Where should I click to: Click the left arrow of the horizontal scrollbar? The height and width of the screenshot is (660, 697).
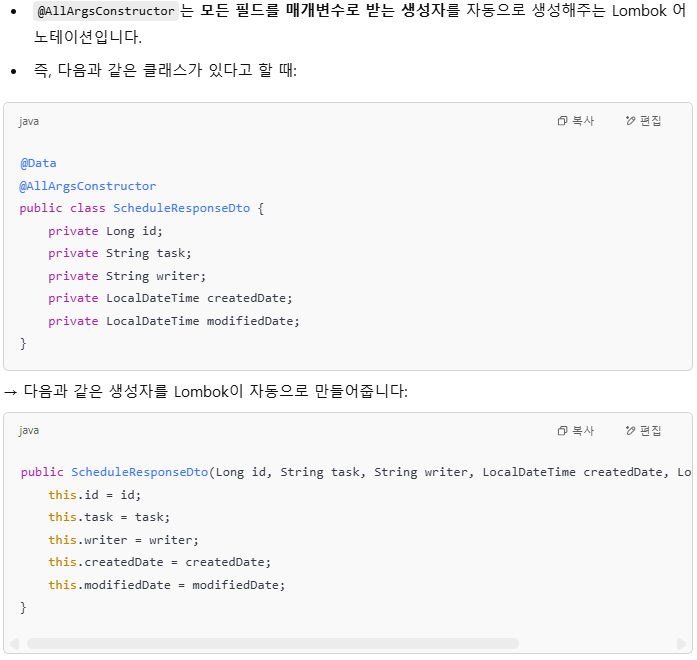[x=14, y=644]
